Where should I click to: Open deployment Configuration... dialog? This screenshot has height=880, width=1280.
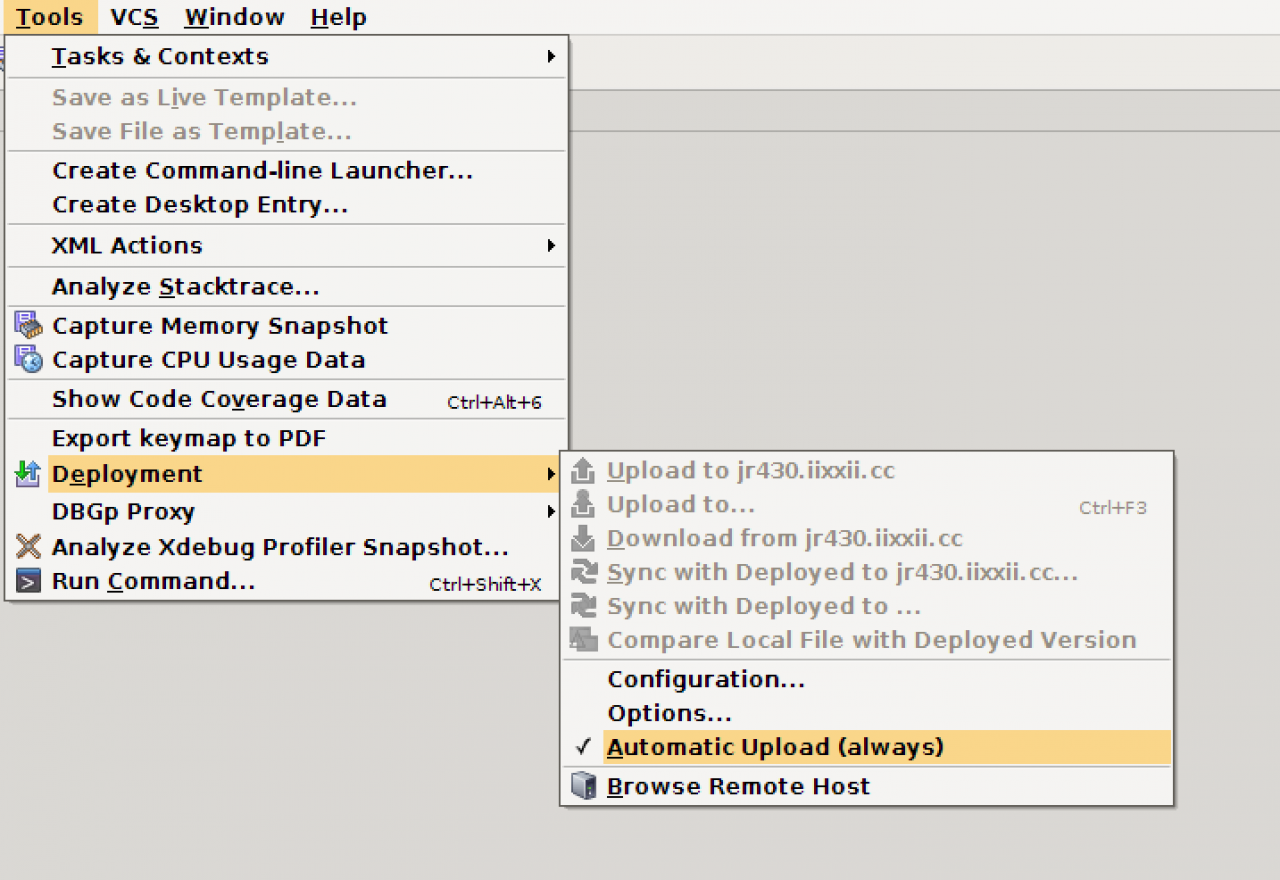click(706, 680)
